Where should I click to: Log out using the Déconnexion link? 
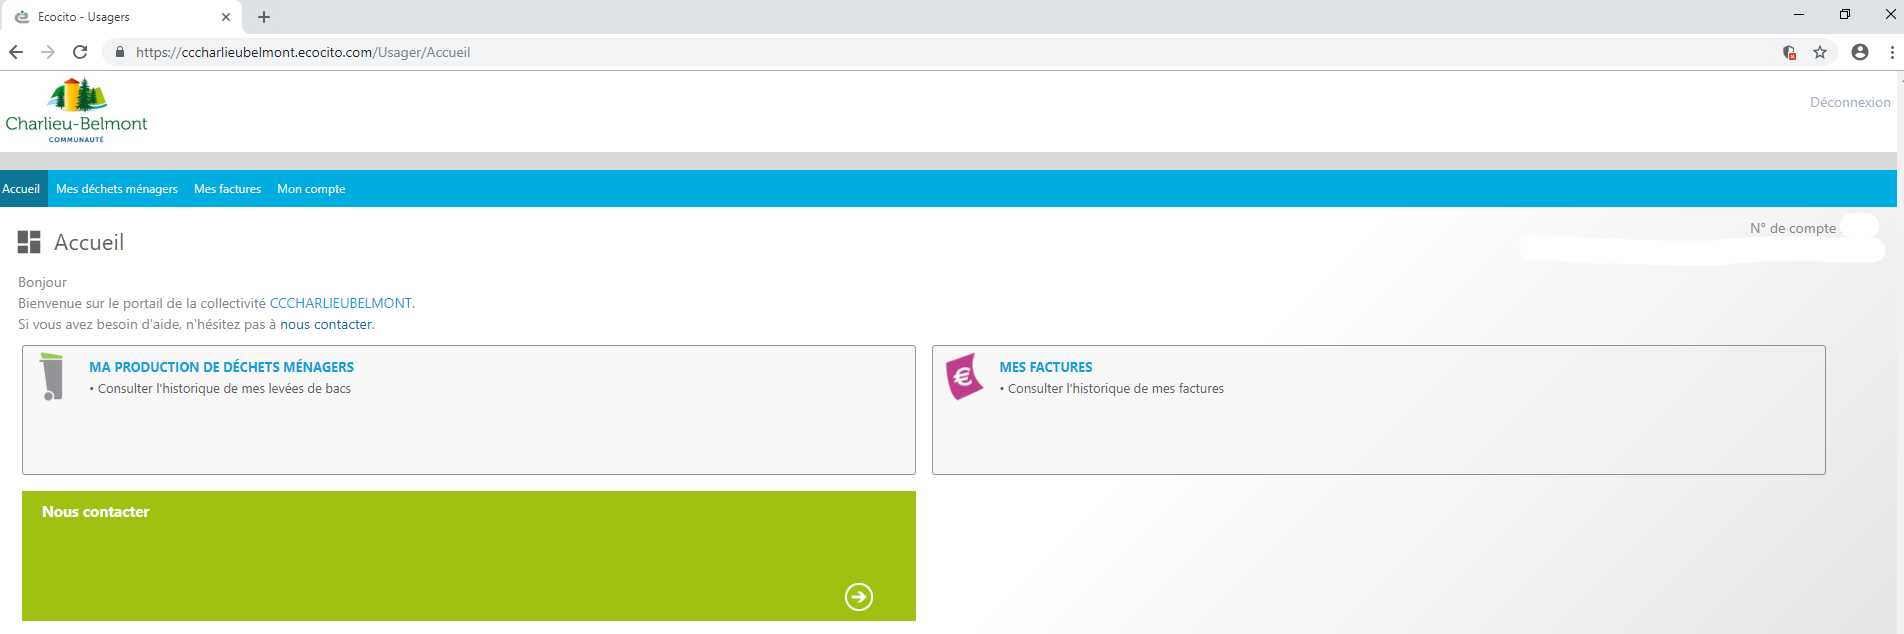1849,102
